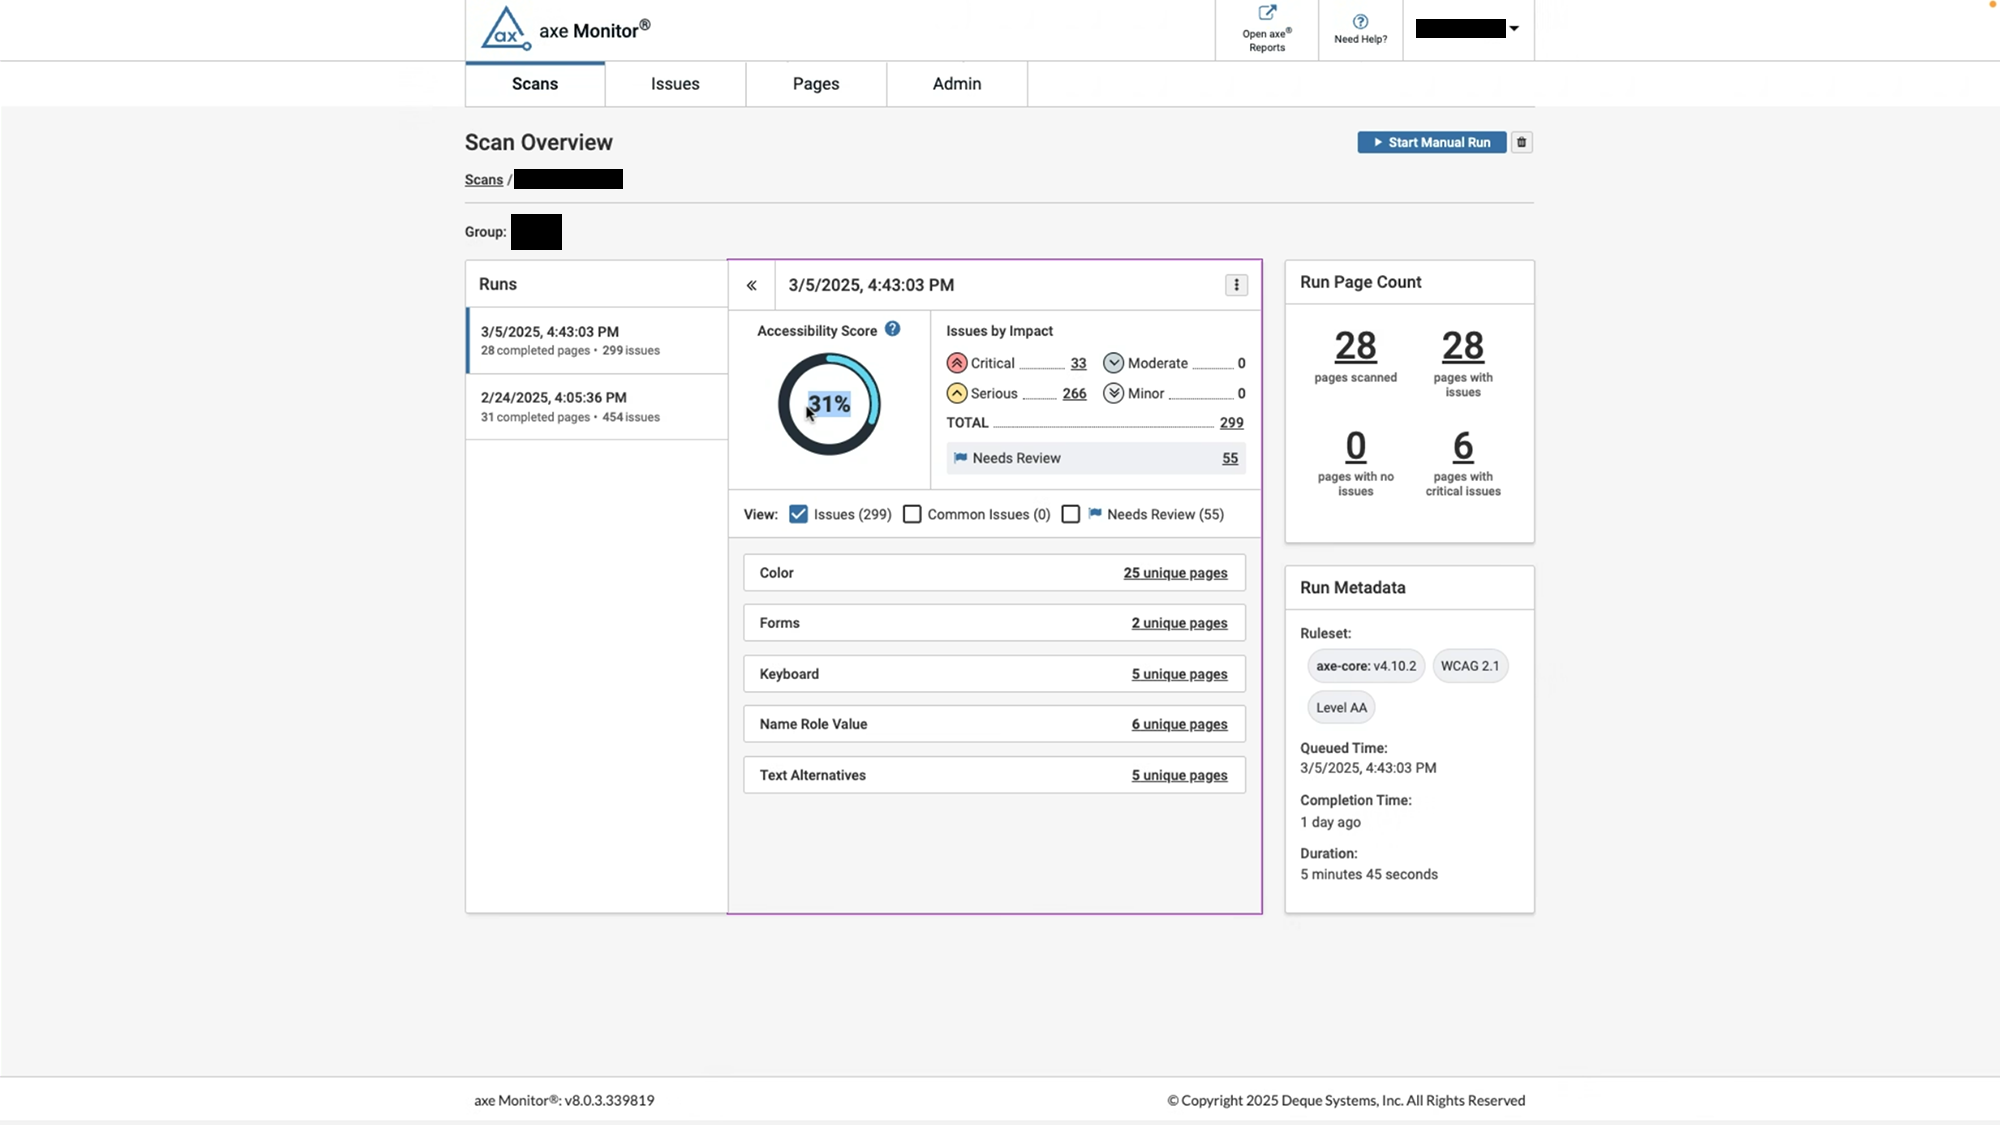
Task: Expand the Forms issues row
Action: tap(994, 623)
